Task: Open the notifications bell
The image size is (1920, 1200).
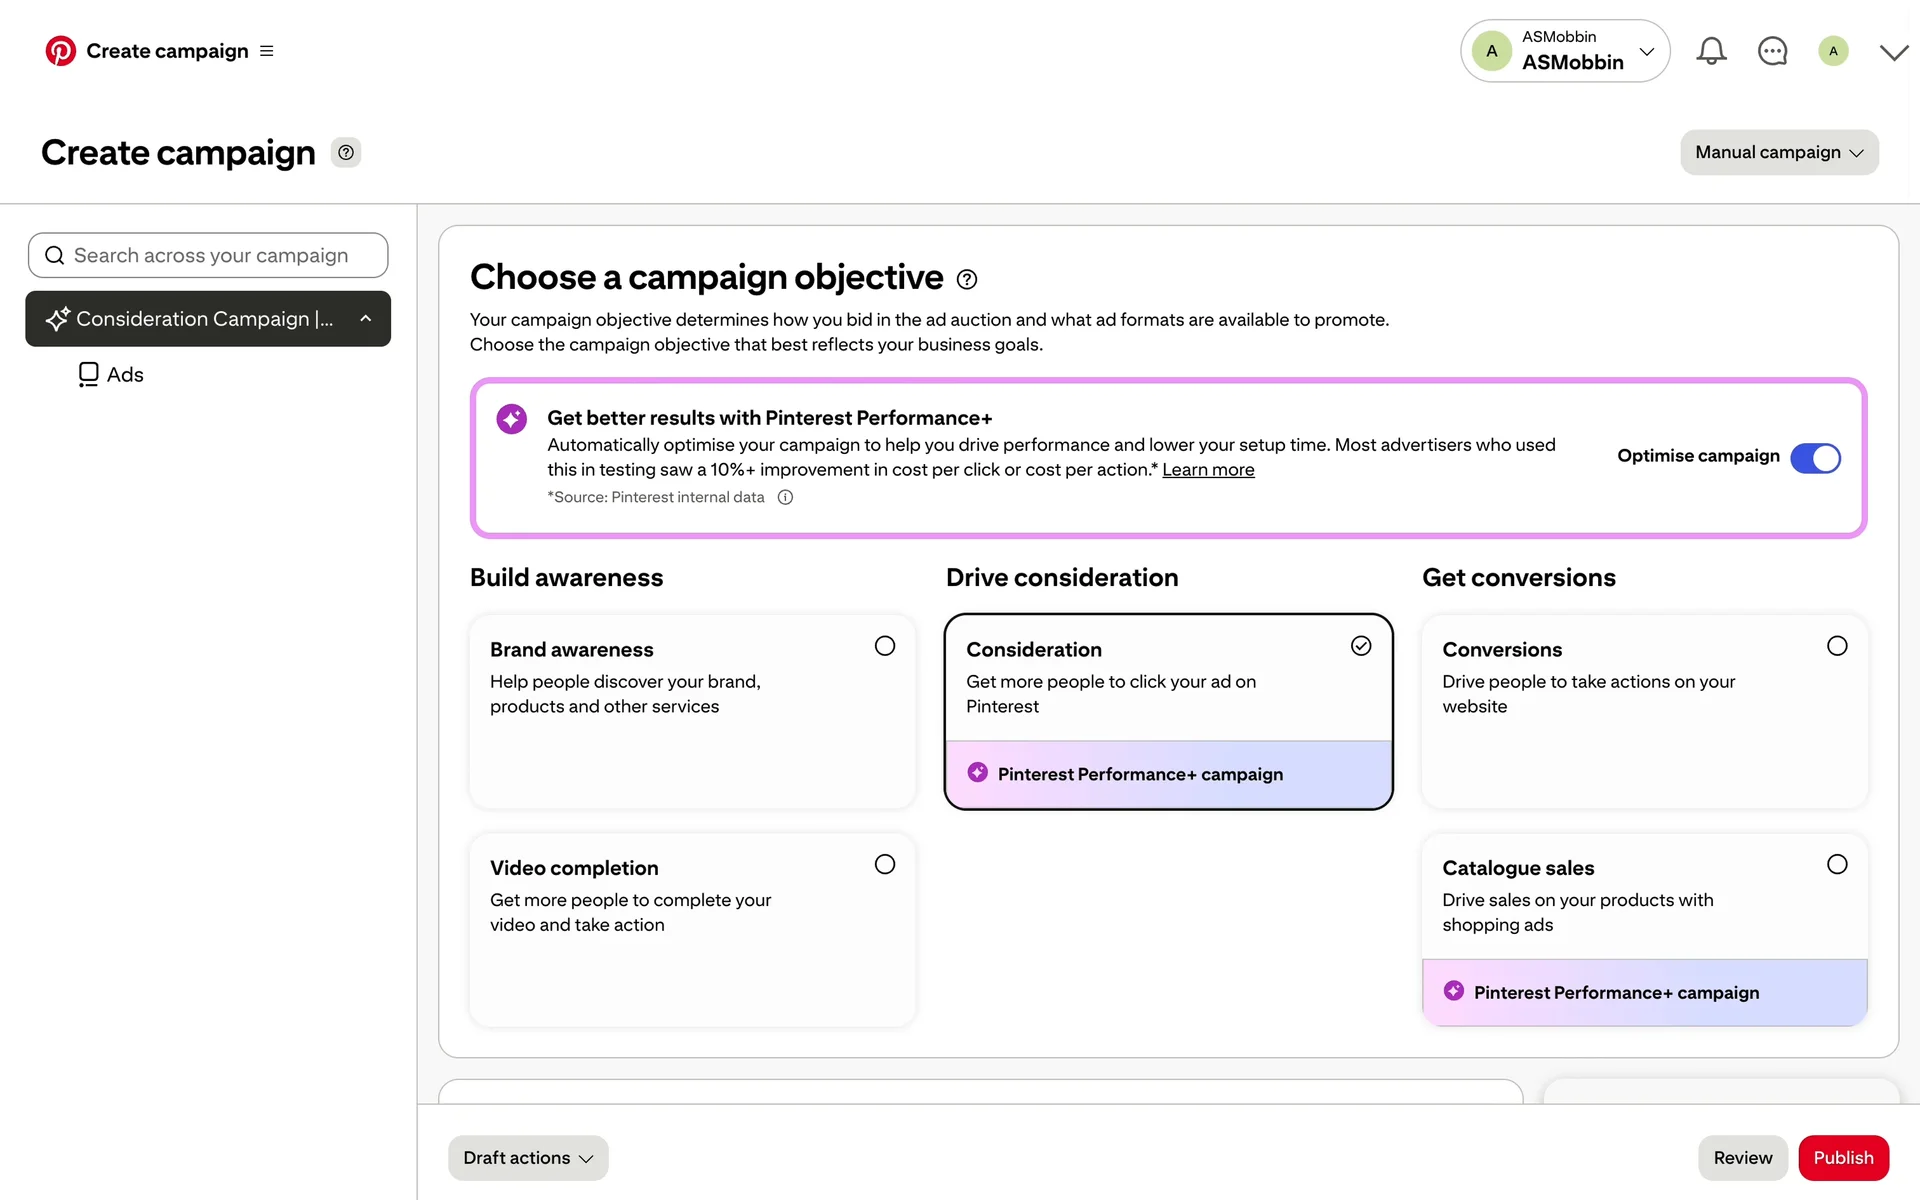Action: tap(1711, 51)
